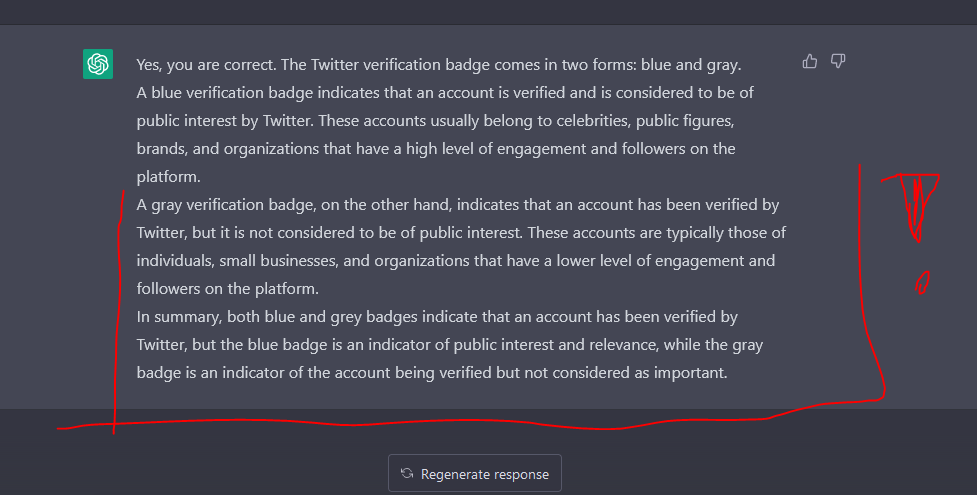This screenshot has width=977, height=495.
Task: Click the text "followers on the platform."
Action: tap(227, 289)
